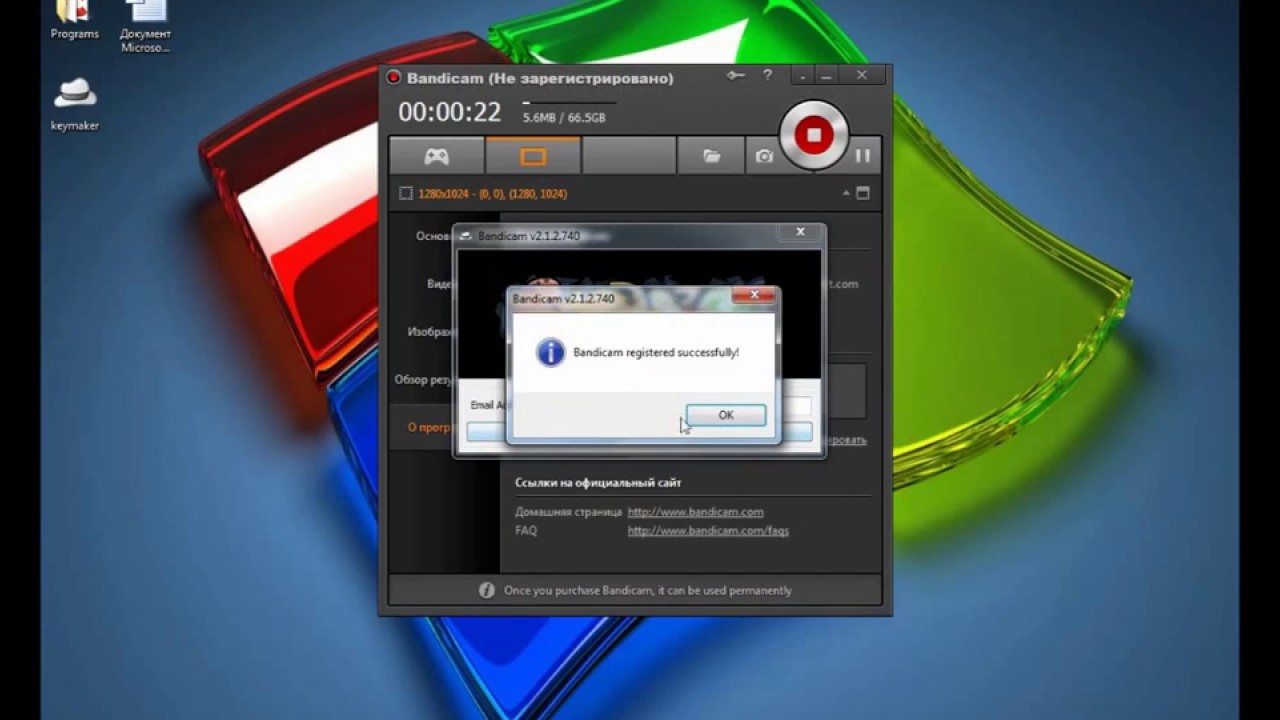Select the 1280x1024 recording area text
This screenshot has width=1280, height=720.
click(493, 194)
